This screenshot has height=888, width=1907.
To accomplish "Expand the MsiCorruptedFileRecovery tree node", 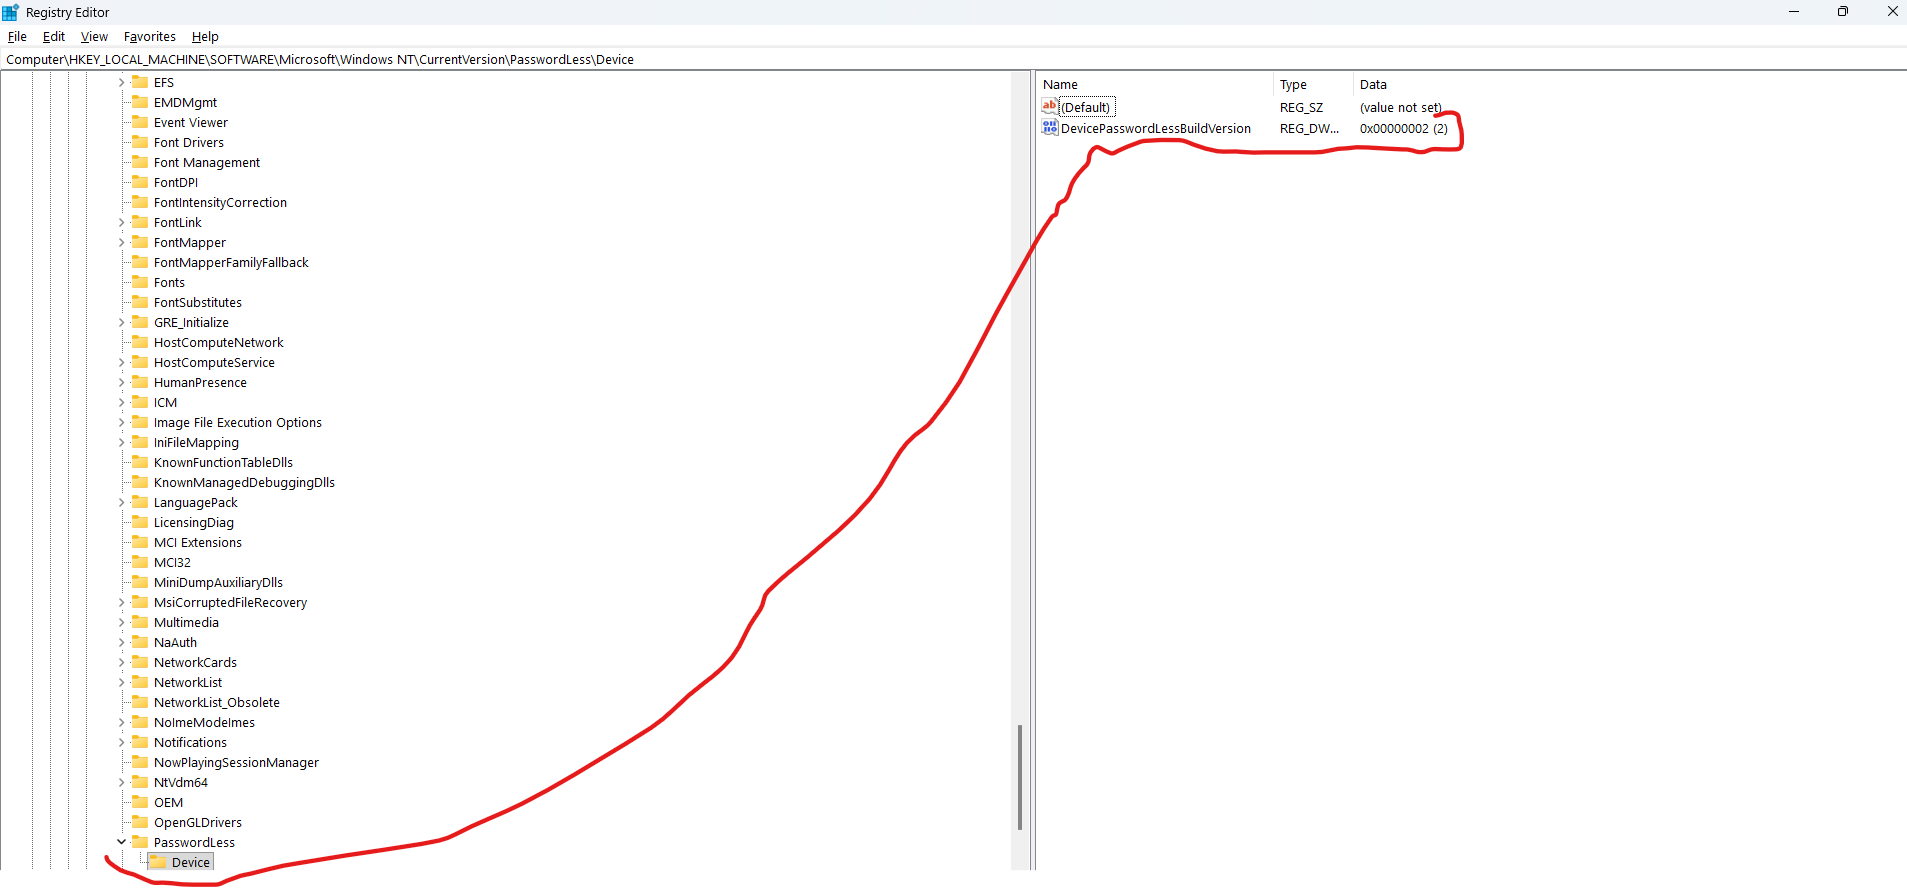I will click(122, 602).
